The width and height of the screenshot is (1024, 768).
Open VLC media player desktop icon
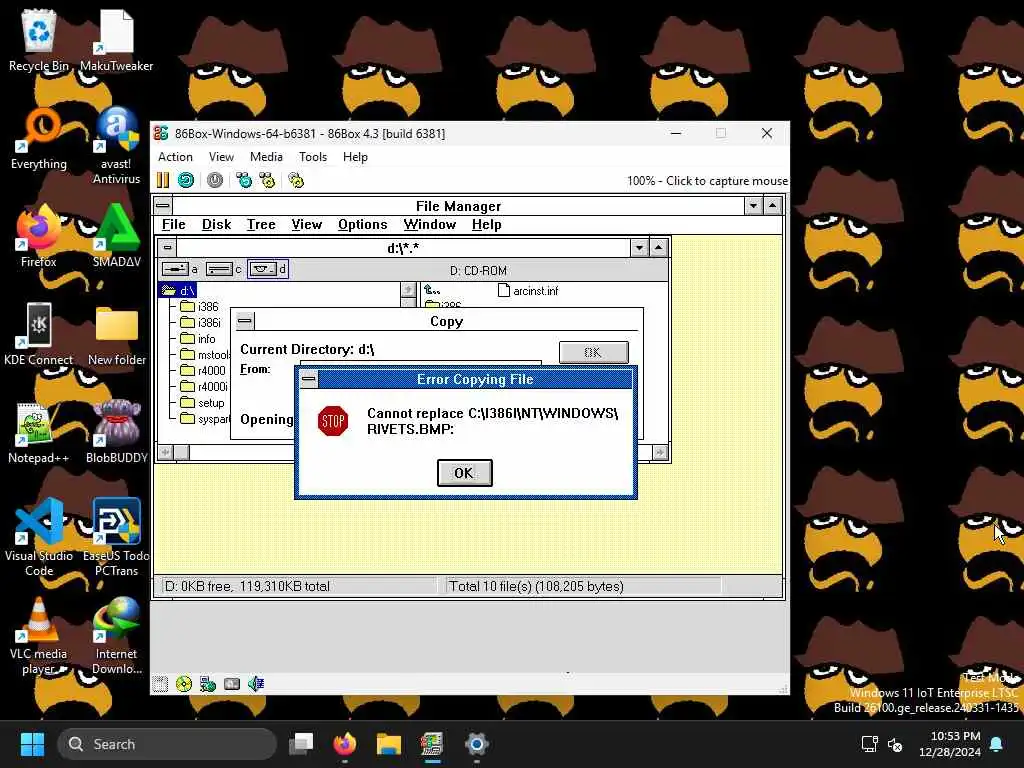pos(39,635)
